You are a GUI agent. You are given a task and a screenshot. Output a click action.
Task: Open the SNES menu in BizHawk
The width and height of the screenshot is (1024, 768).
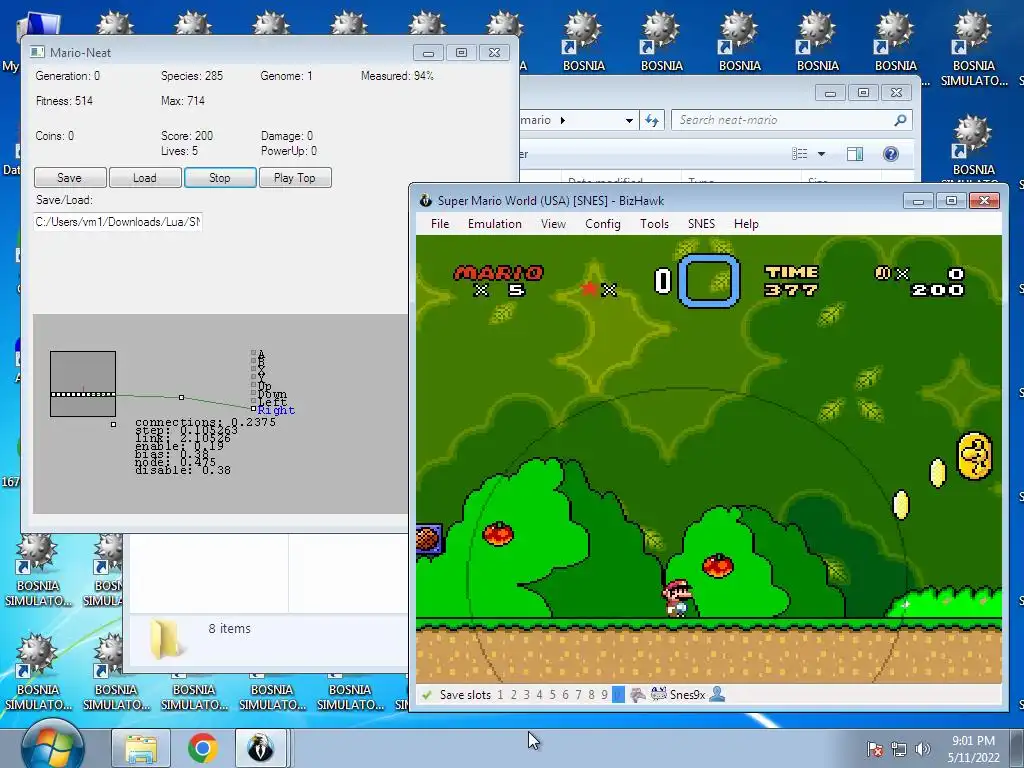[x=701, y=224]
